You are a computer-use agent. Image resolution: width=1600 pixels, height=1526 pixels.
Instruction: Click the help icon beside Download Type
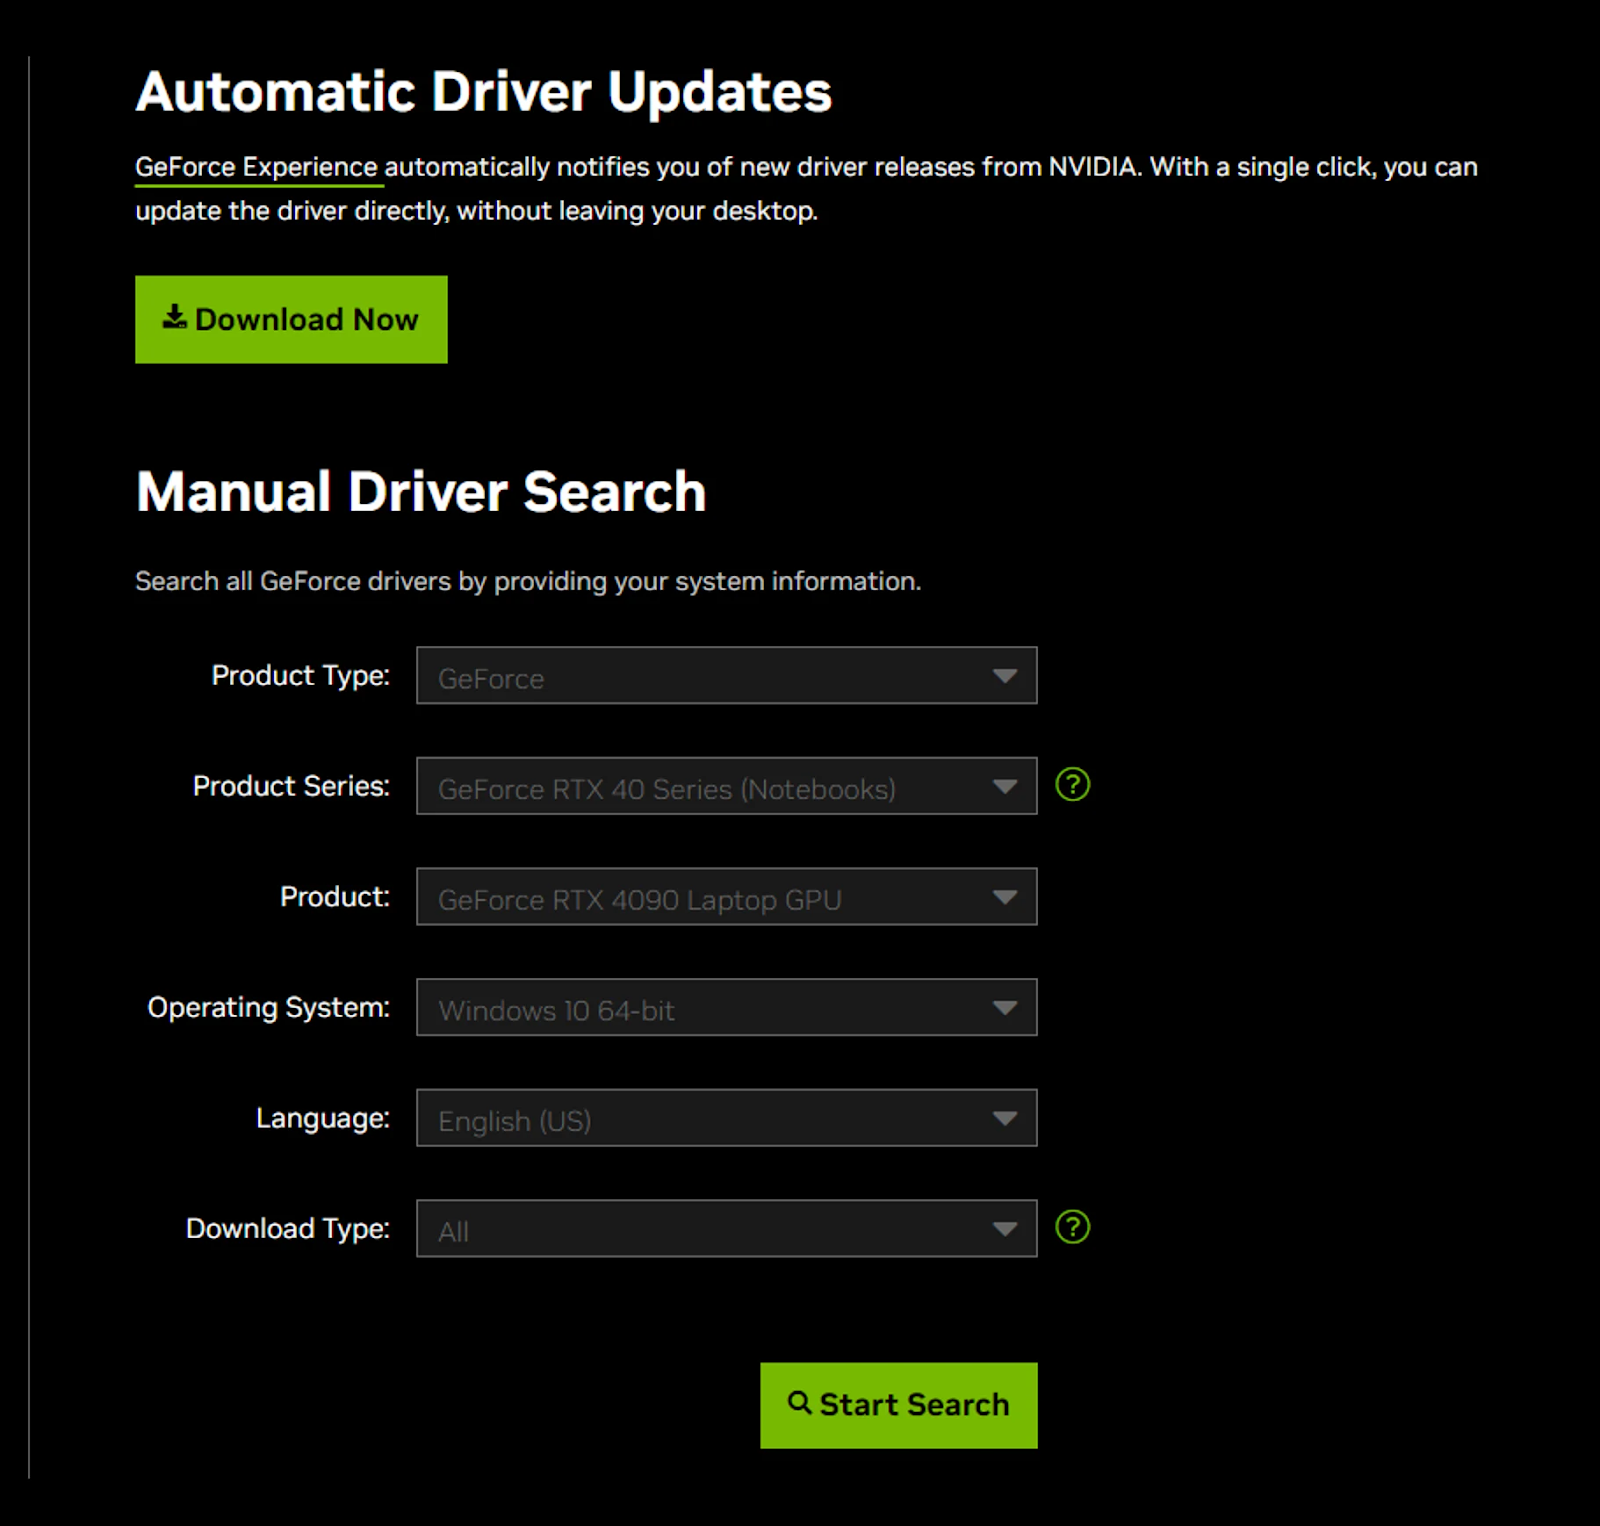[x=1072, y=1227]
